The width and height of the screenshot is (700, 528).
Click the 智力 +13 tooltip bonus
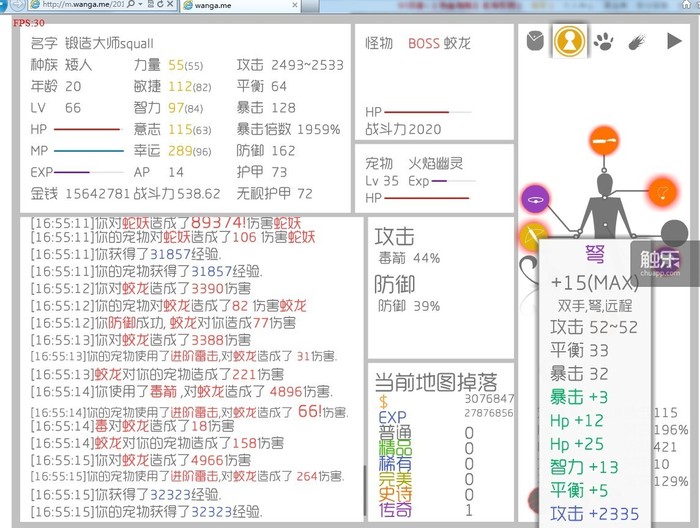(x=584, y=467)
